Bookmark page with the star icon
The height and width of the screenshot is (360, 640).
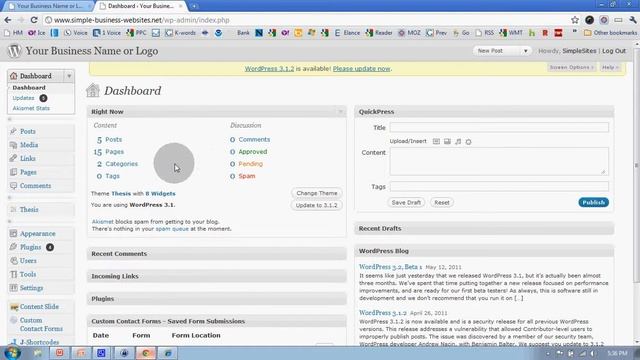point(575,20)
